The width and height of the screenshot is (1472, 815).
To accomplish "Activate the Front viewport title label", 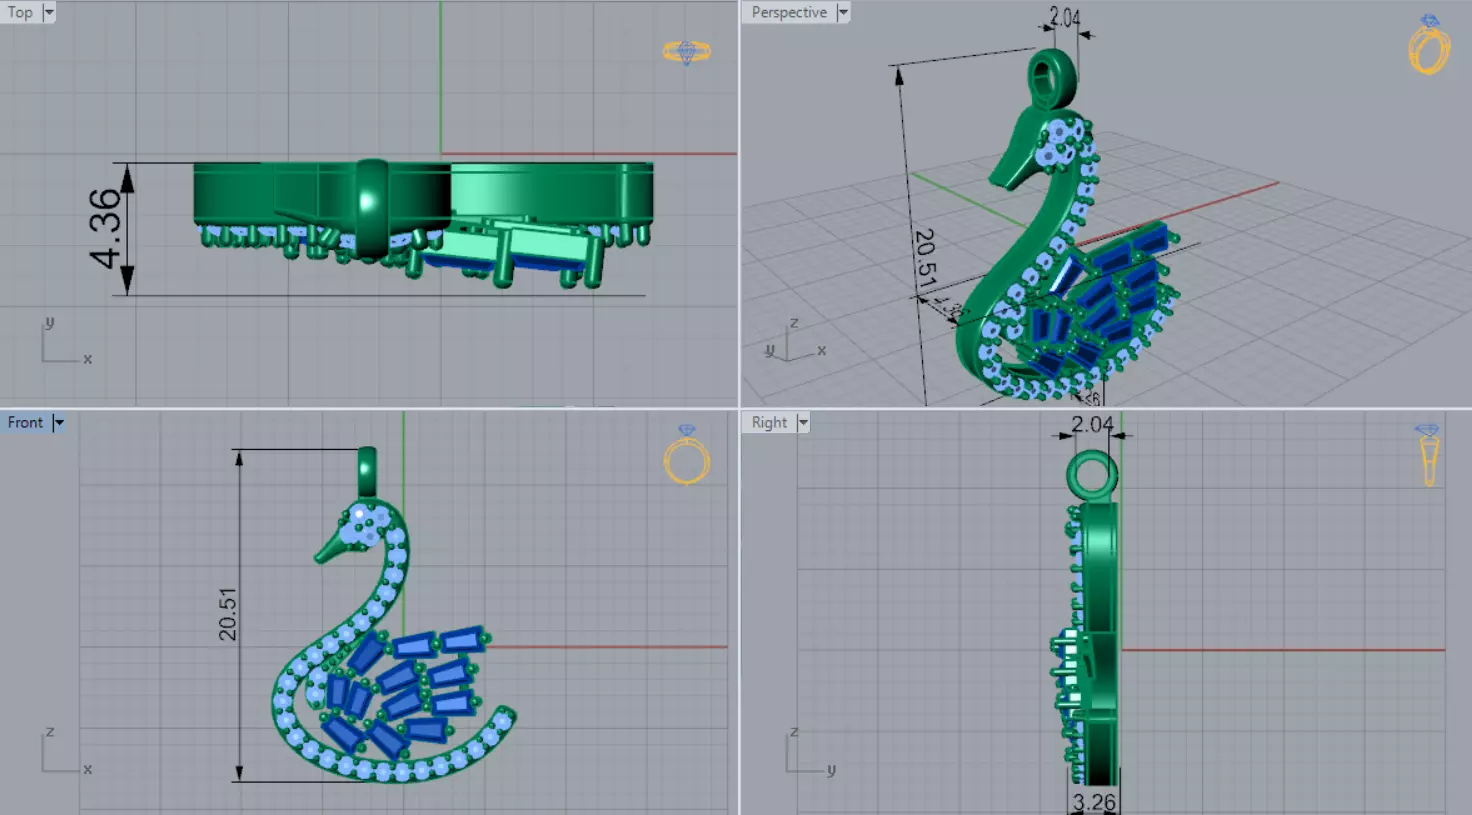I will coord(25,423).
